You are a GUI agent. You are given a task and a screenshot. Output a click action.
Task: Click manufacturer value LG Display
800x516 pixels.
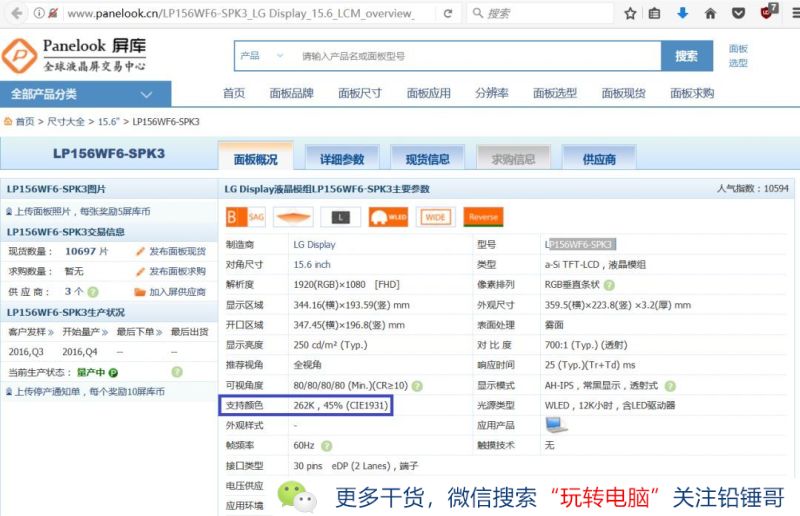pyautogui.click(x=314, y=244)
